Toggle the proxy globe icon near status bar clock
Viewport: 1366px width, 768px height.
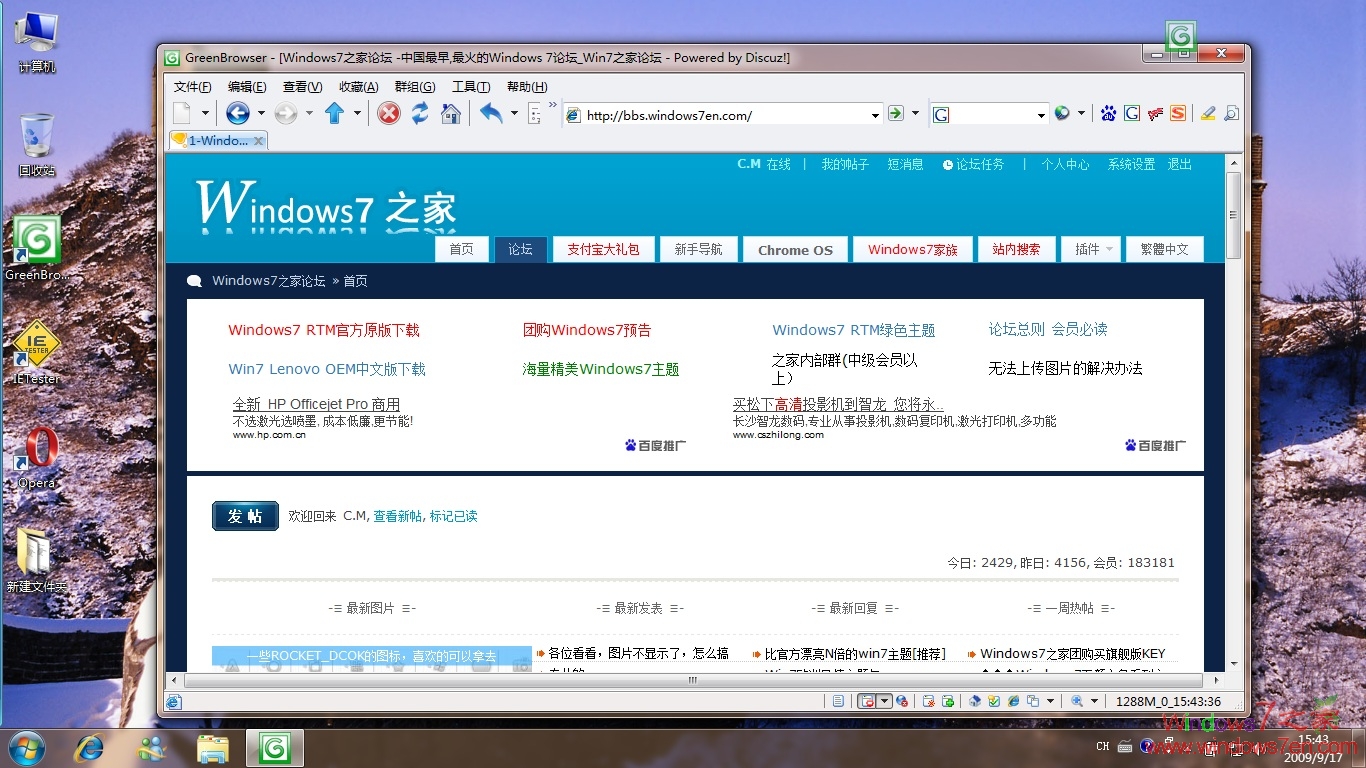903,702
